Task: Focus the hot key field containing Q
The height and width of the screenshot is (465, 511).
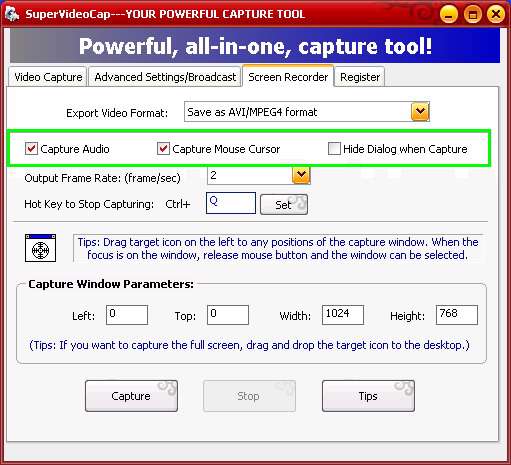Action: coord(231,203)
